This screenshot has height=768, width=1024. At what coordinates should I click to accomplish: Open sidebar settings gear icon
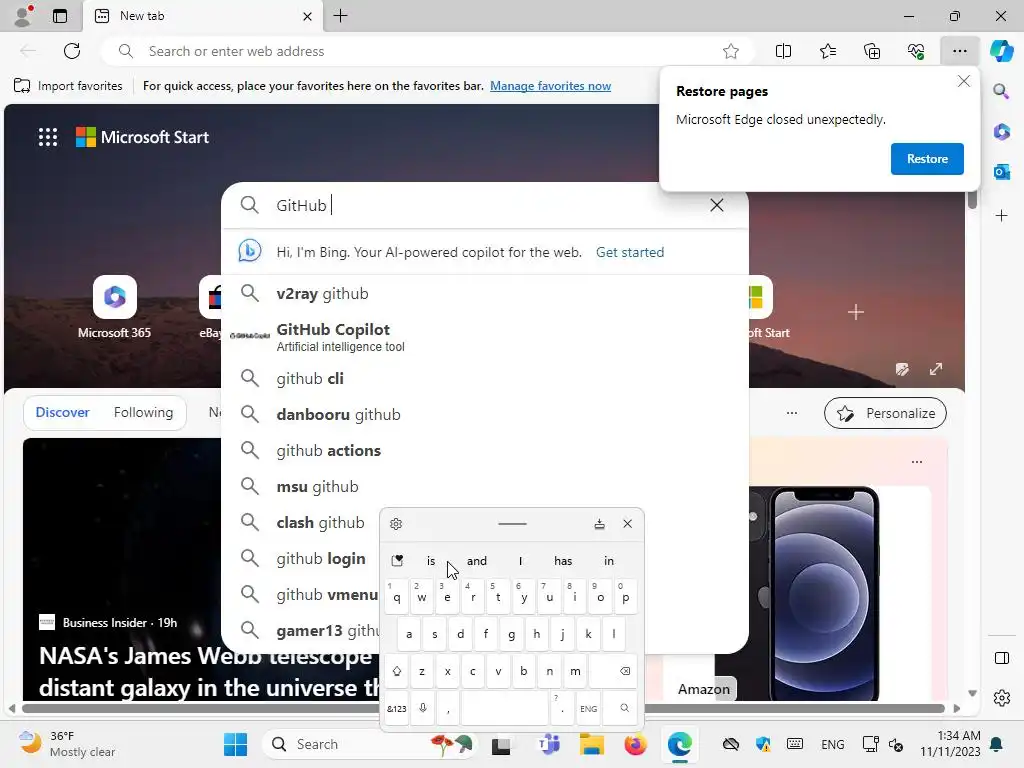(1002, 698)
